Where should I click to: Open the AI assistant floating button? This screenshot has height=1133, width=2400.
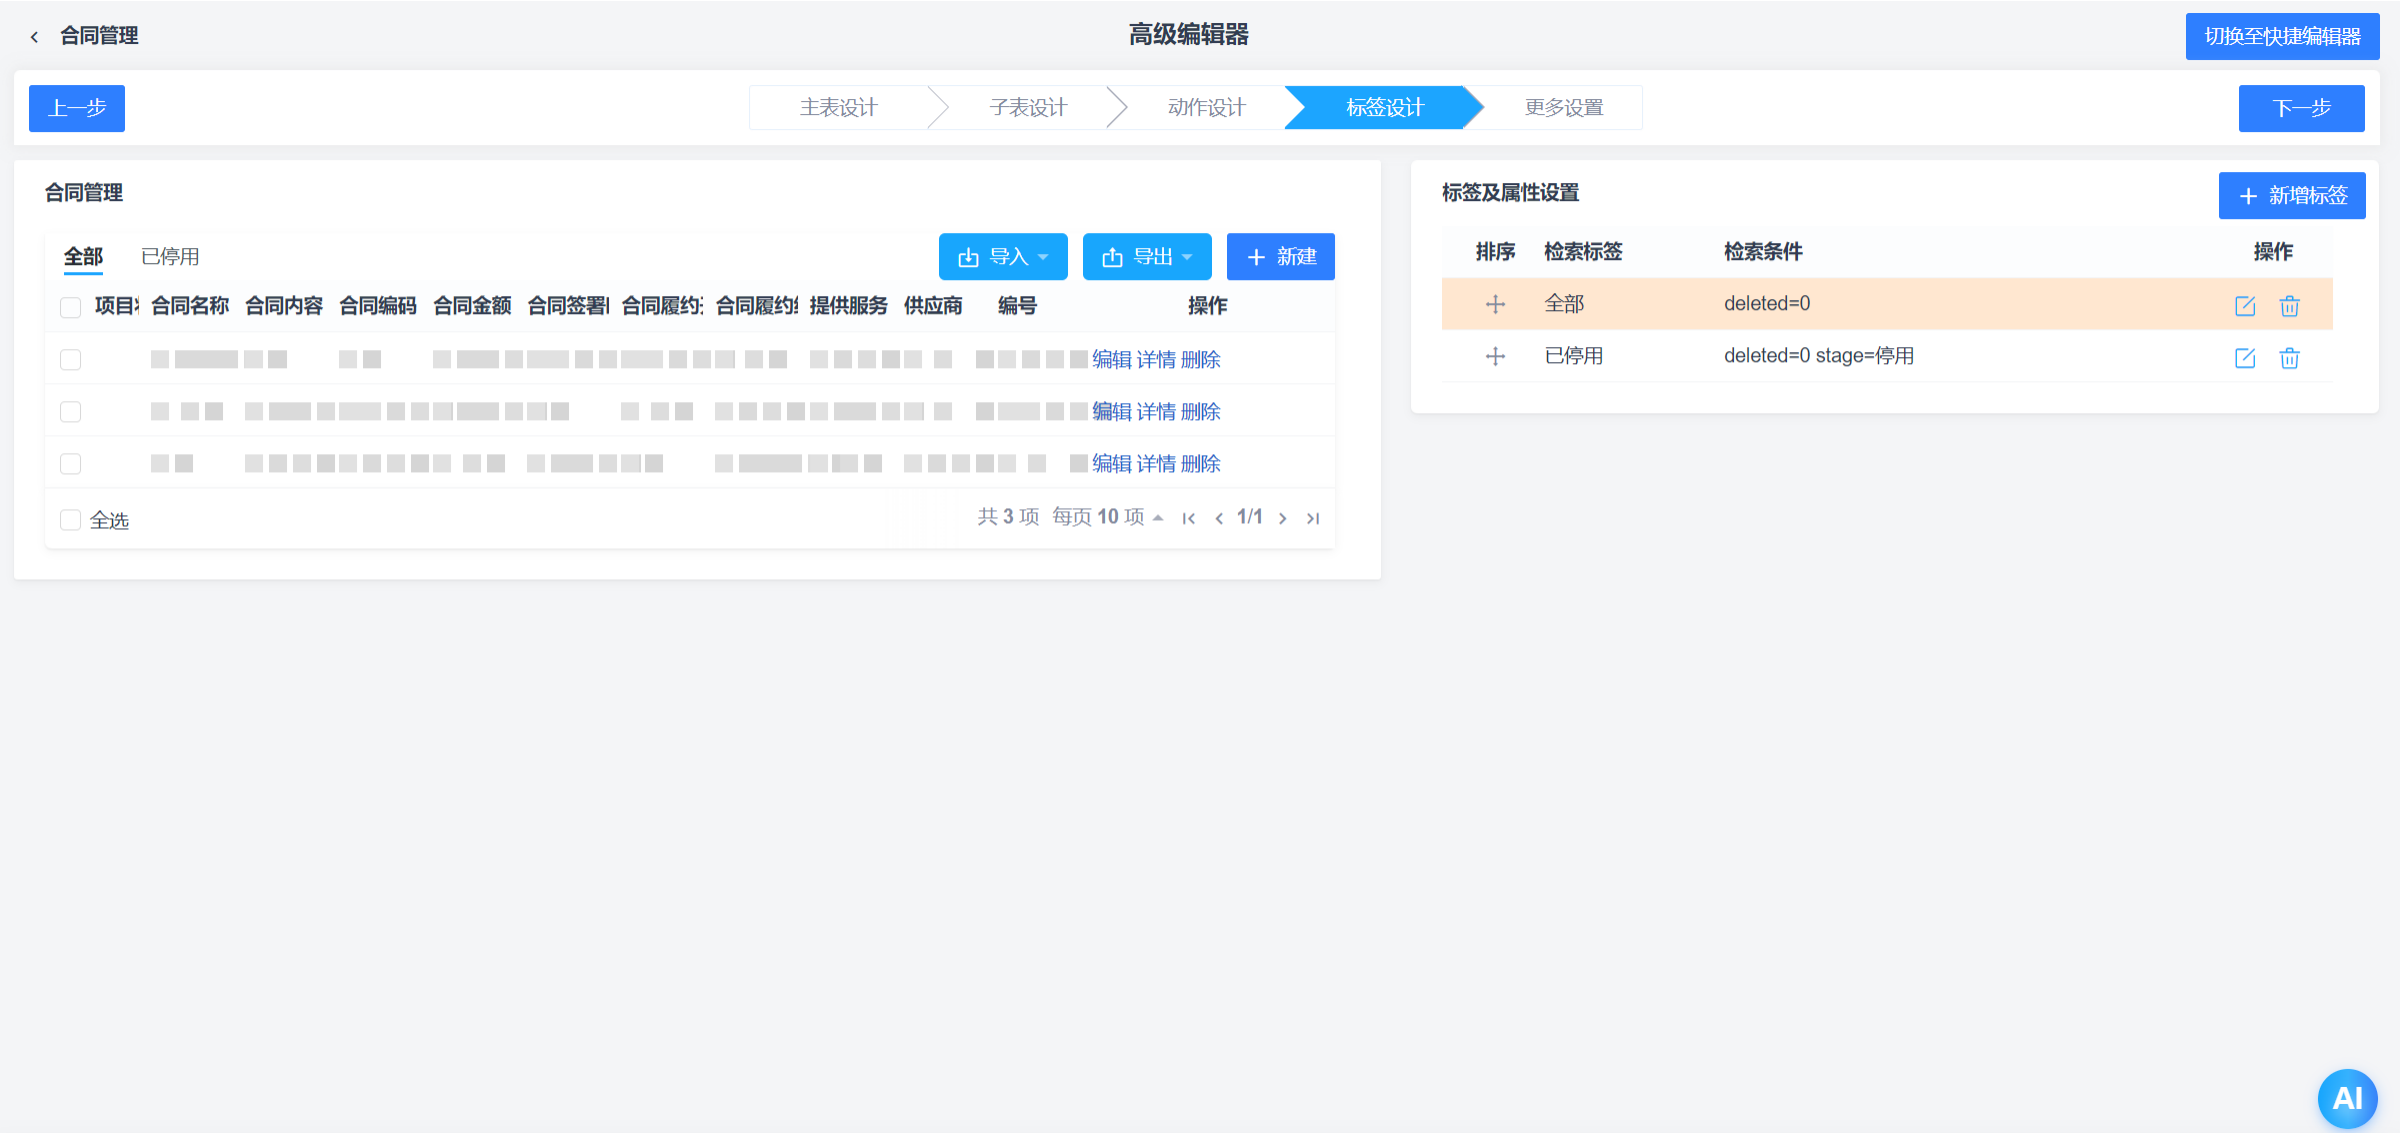click(x=2346, y=1097)
